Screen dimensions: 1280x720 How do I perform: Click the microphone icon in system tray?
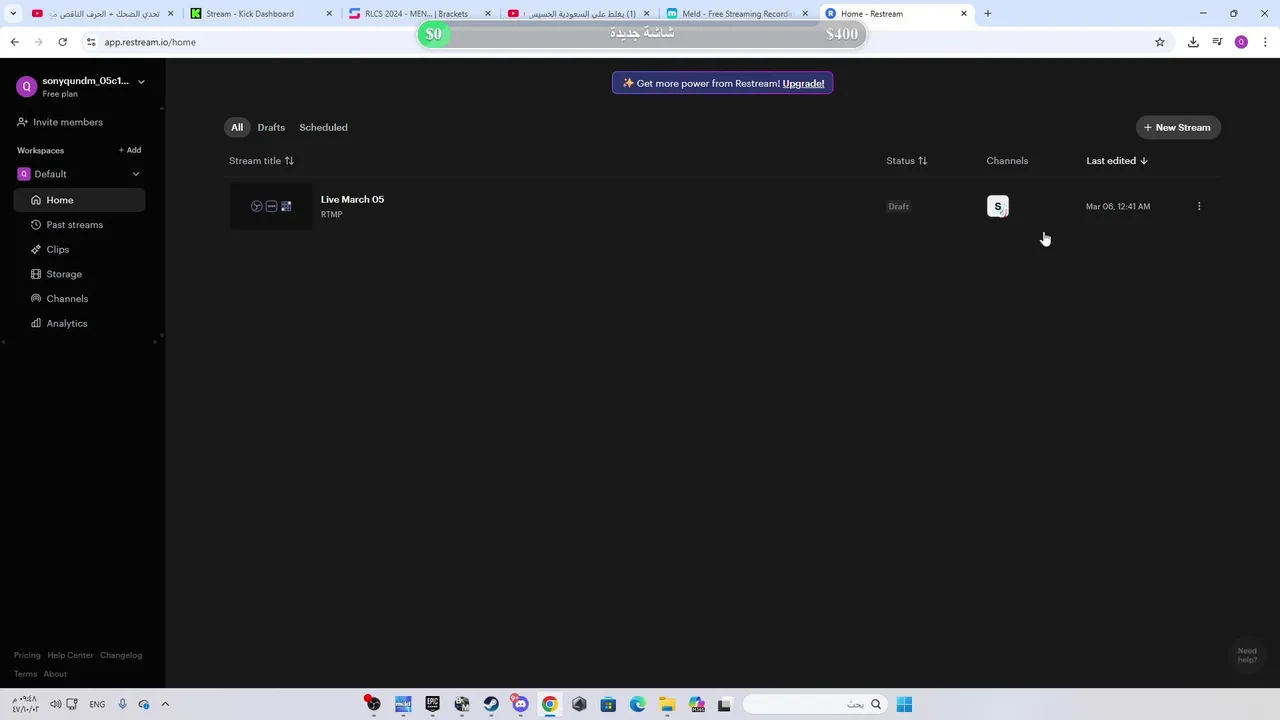tap(122, 704)
